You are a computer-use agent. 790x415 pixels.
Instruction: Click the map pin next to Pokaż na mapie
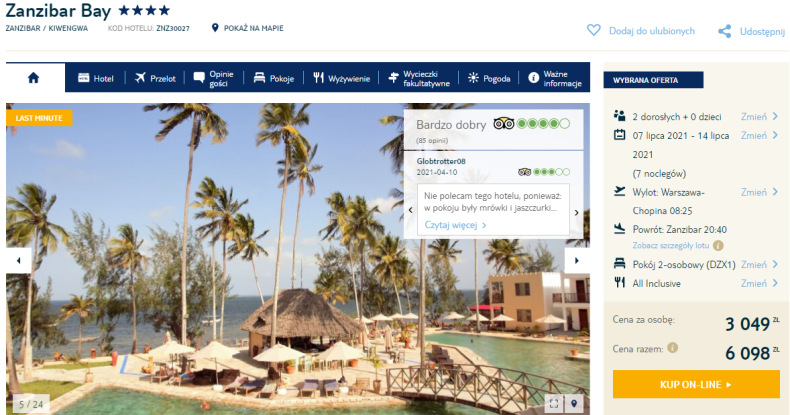coord(215,28)
